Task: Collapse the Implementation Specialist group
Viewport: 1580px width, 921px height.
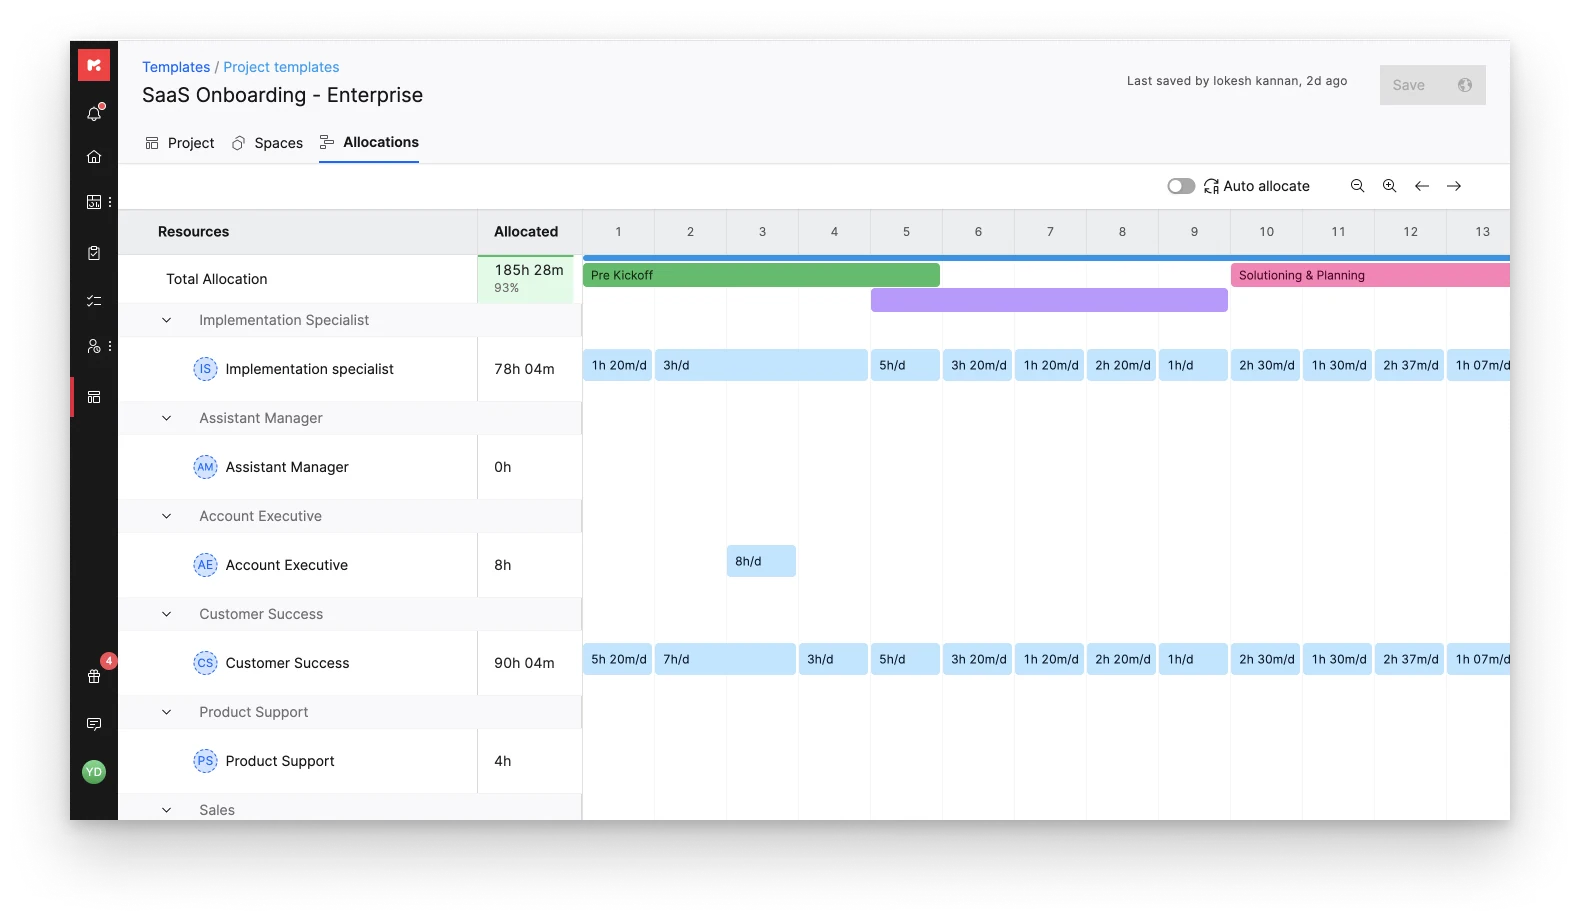Action: (x=167, y=320)
